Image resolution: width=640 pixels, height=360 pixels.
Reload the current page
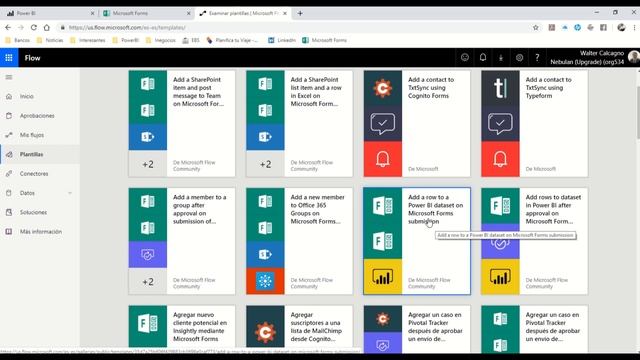[34, 27]
